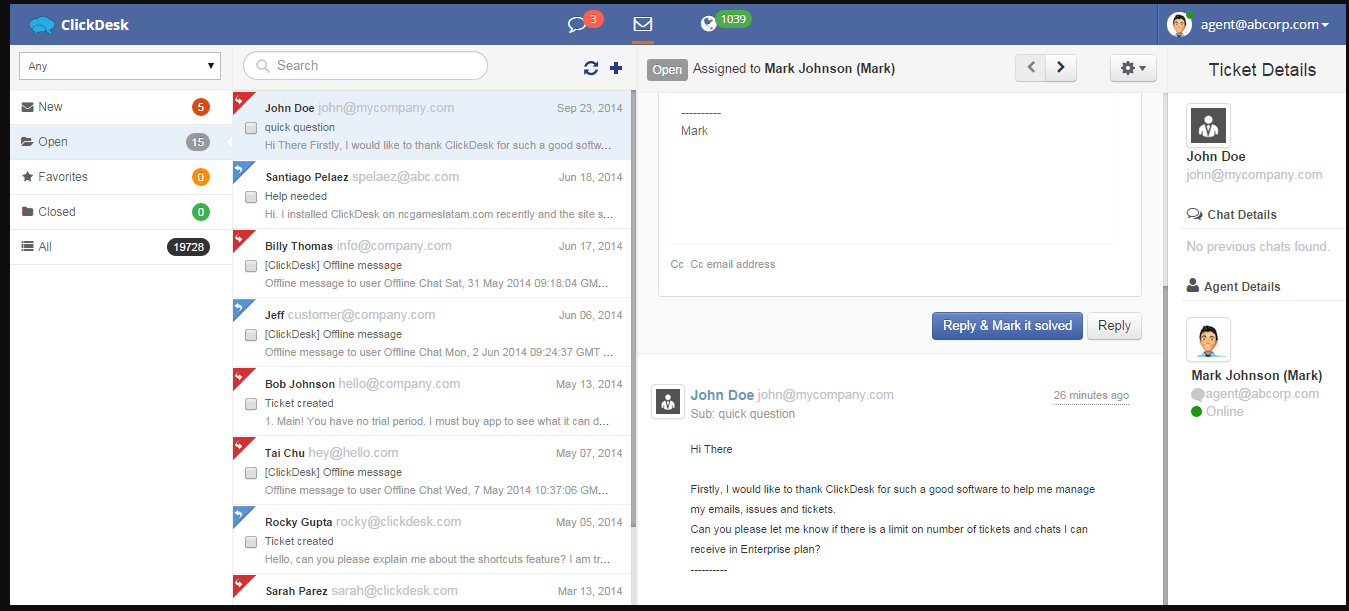Click the Reply button

[x=1114, y=326]
